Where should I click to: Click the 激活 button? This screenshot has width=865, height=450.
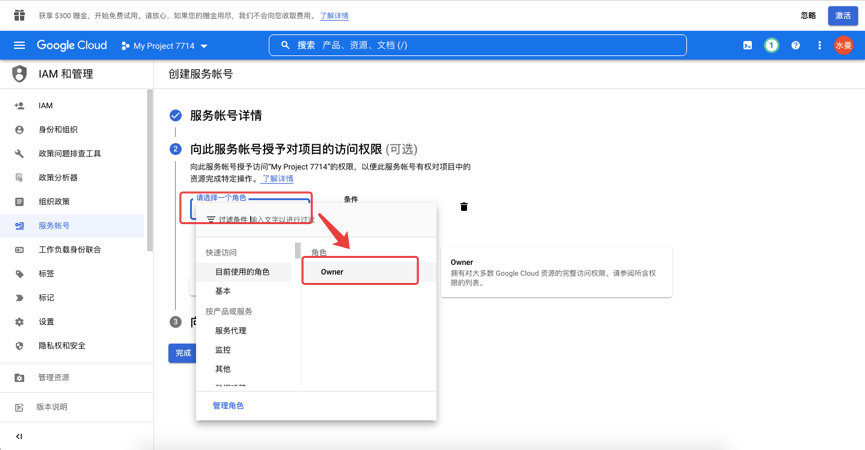[842, 15]
